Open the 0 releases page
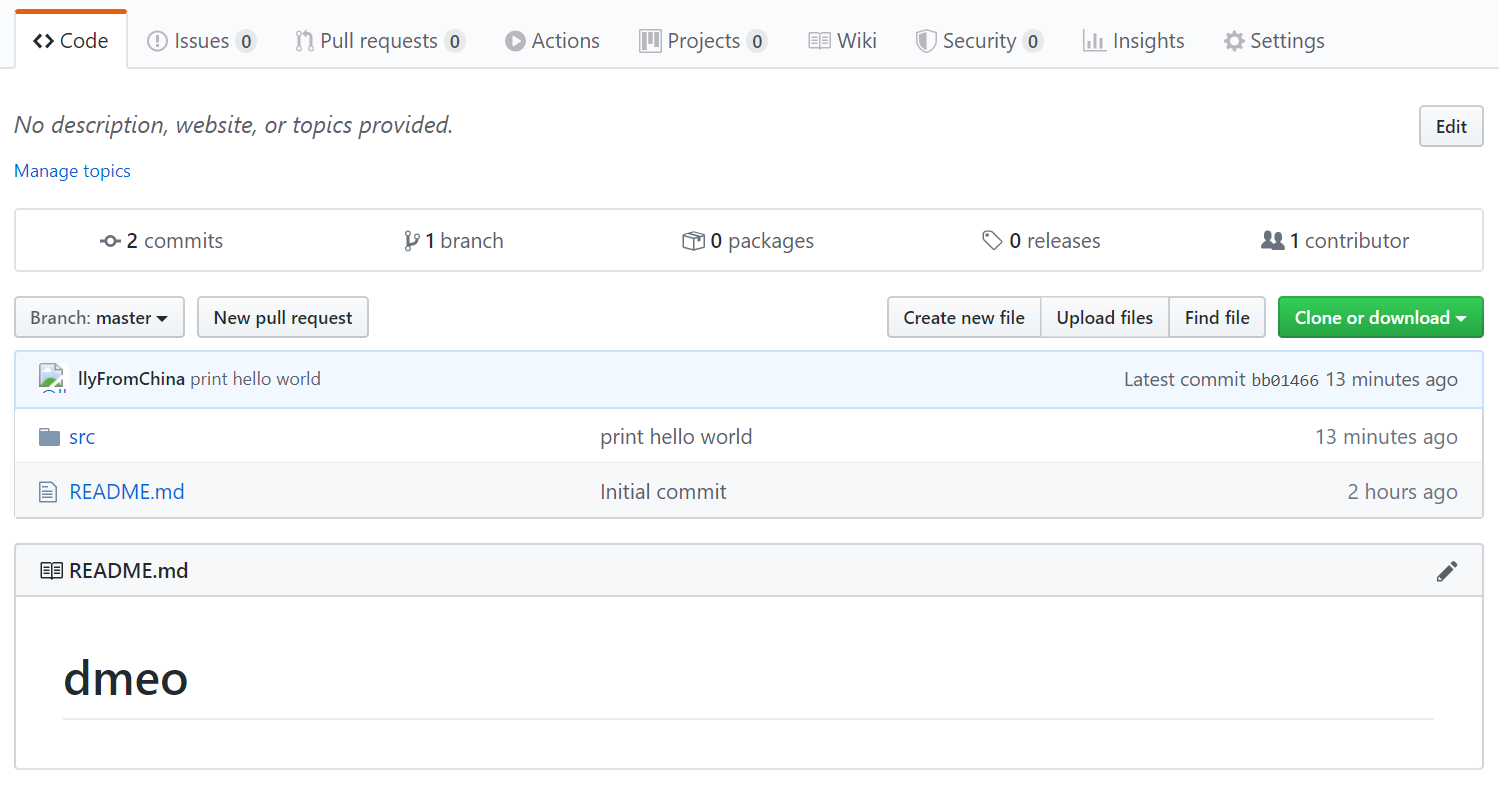Screen dimensions: 1499x785 click(x=1041, y=241)
